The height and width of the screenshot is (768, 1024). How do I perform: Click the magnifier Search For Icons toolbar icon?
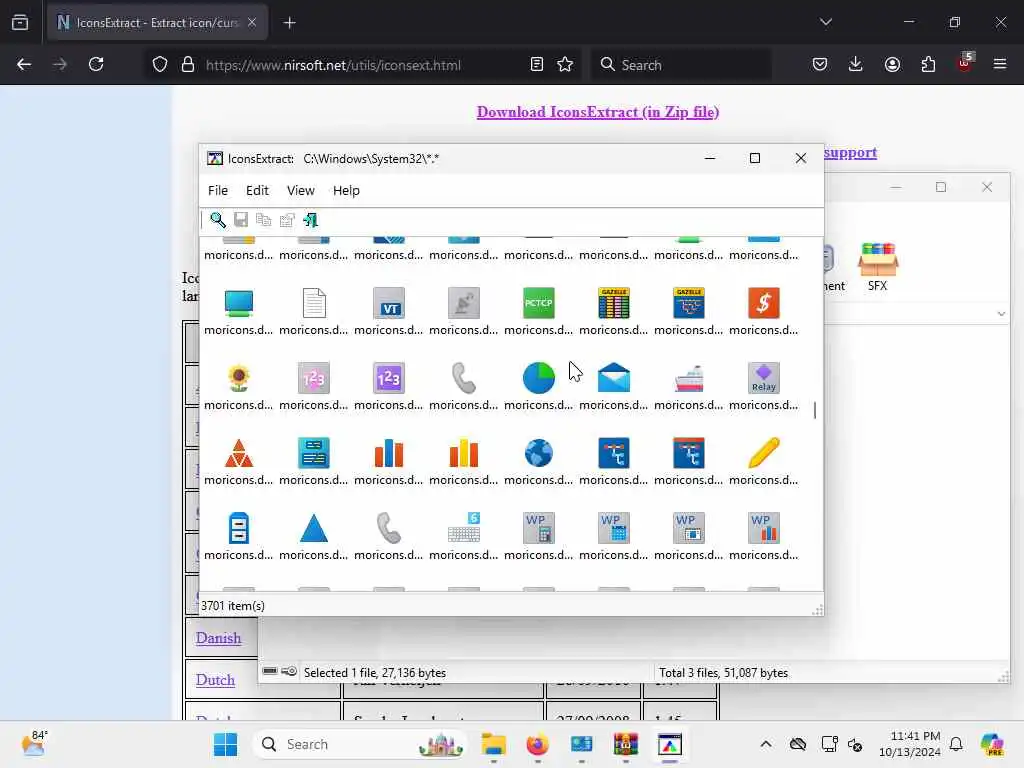pos(217,220)
